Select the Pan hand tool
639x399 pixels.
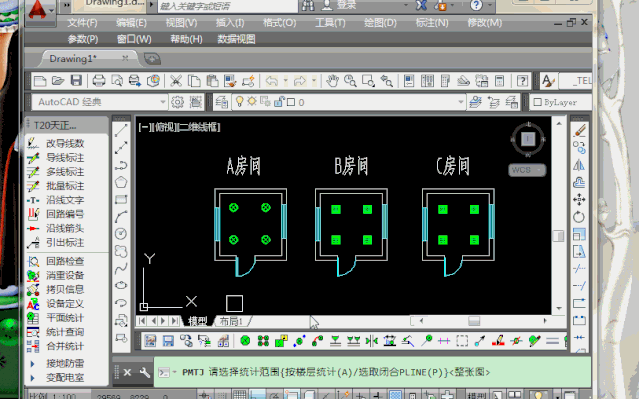pyautogui.click(x=332, y=81)
